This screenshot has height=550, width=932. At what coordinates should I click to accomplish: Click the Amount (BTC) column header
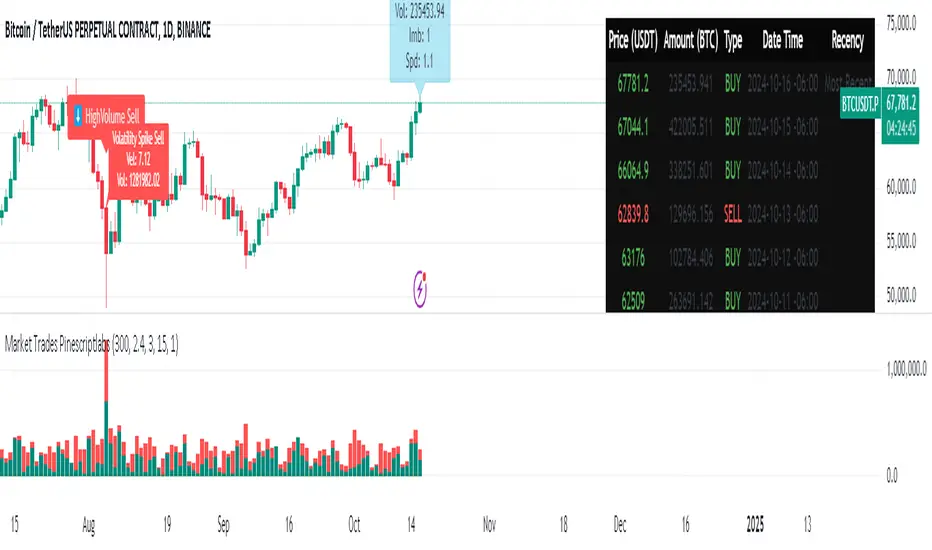(x=690, y=44)
